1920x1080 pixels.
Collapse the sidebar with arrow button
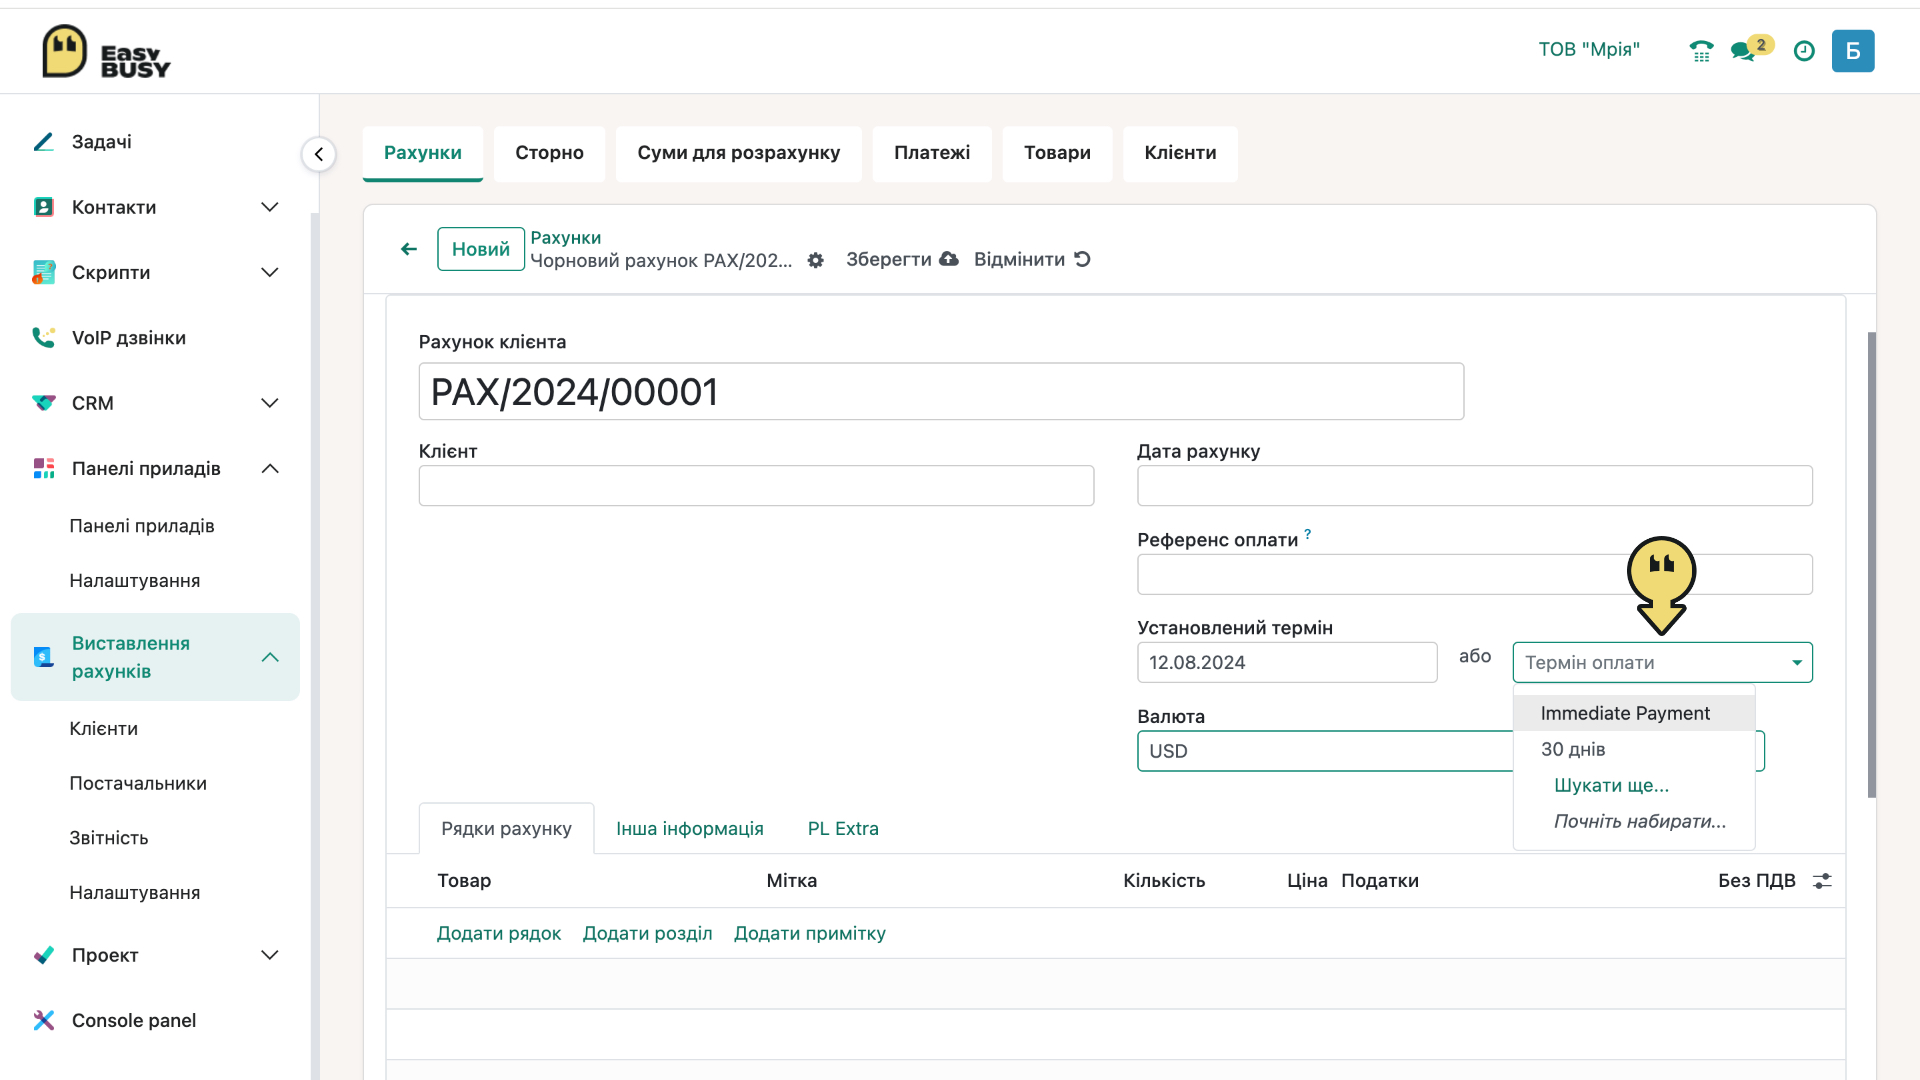tap(319, 154)
